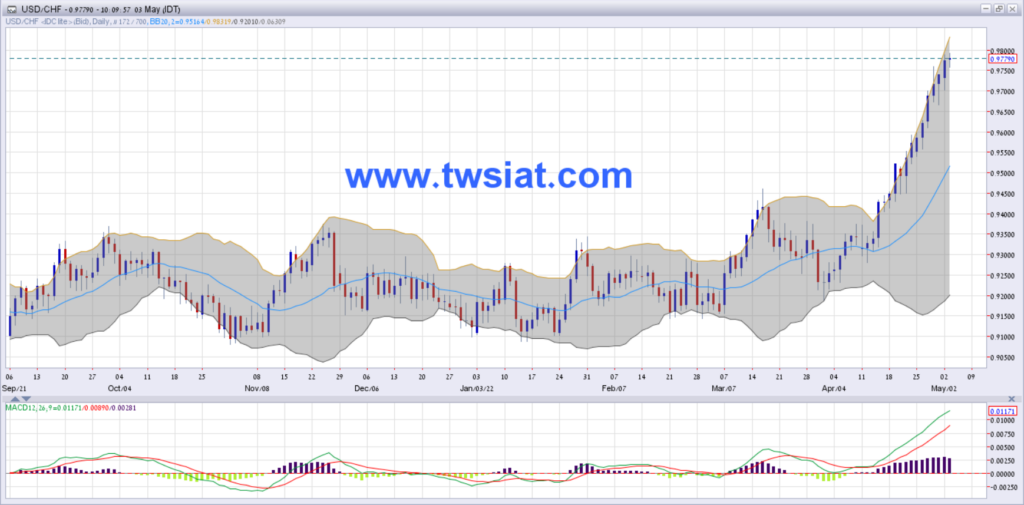The image size is (1024, 505).
Task: Click the Oct/04 date axis label
Action: click(118, 388)
